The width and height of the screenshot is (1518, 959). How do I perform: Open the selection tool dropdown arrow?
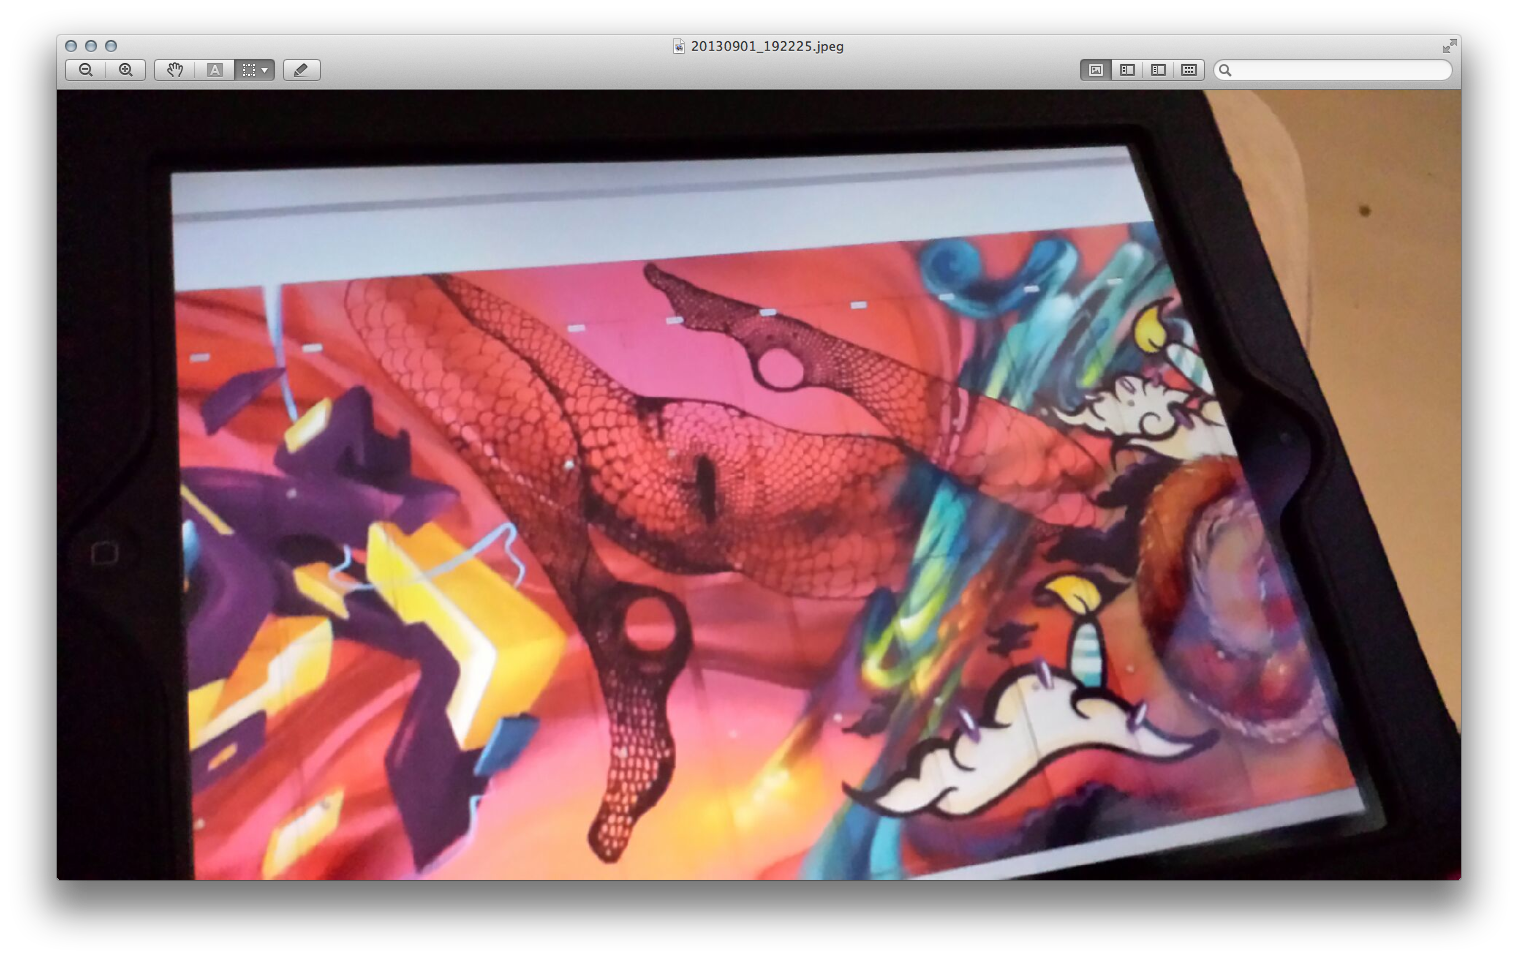pos(266,70)
